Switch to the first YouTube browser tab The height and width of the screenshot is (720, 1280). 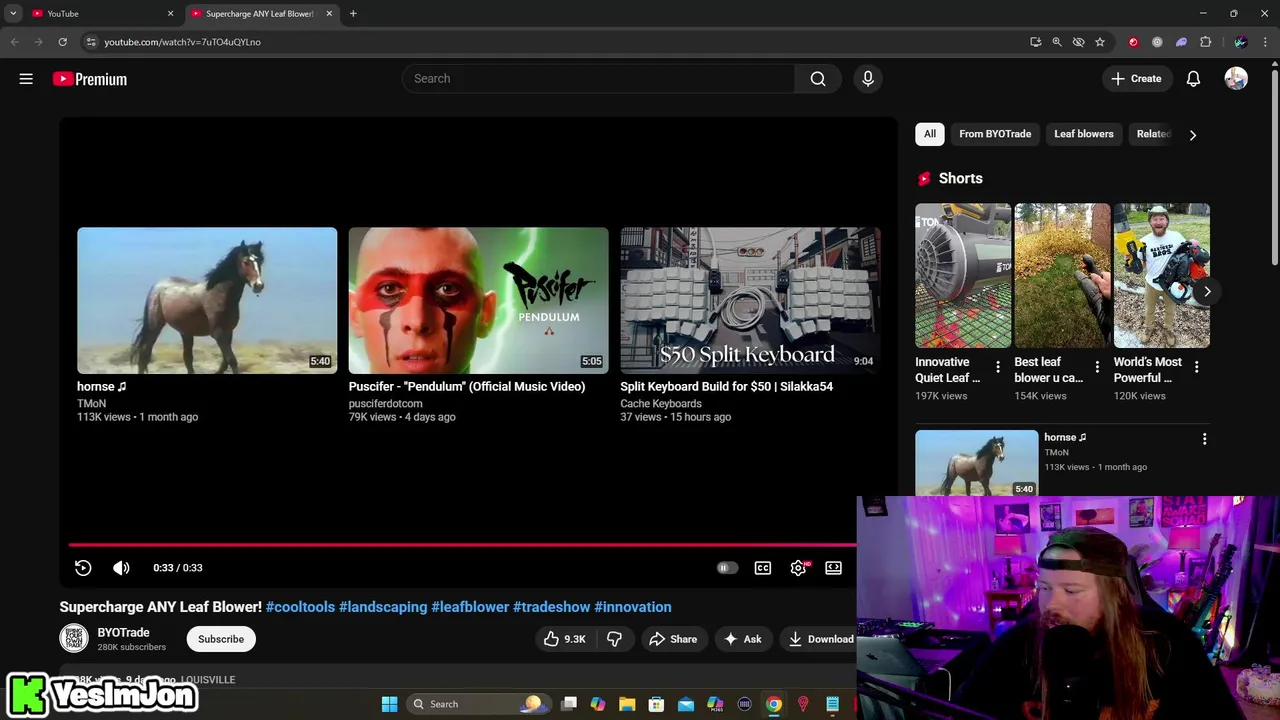point(100,13)
